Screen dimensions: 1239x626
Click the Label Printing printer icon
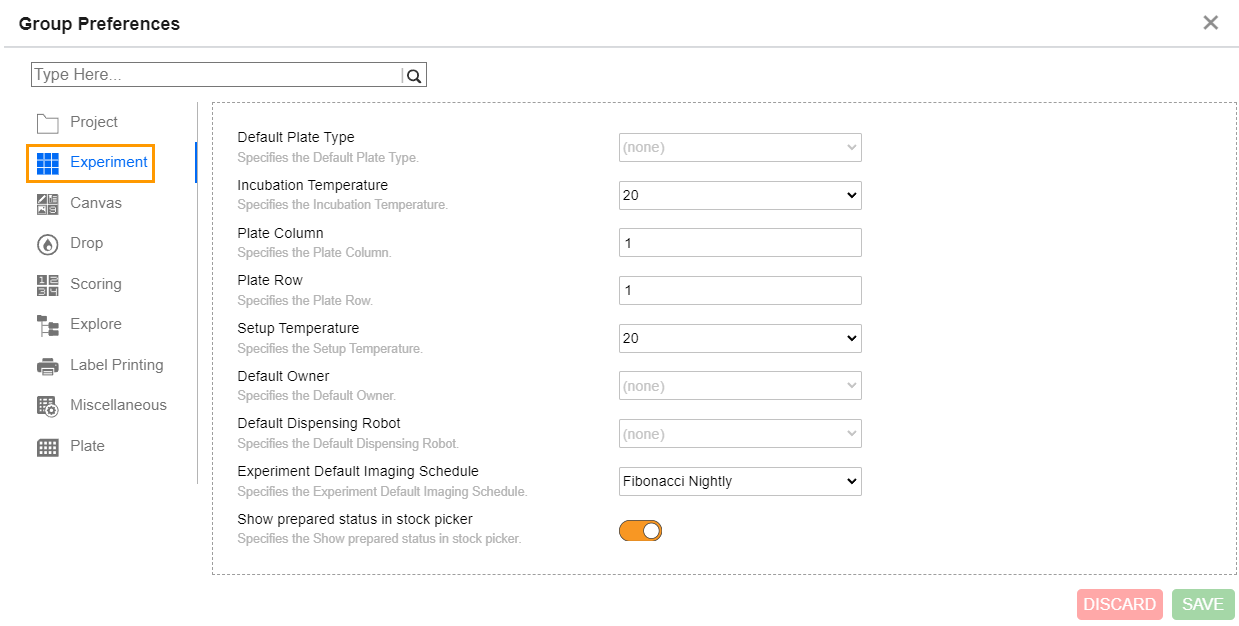click(x=48, y=366)
